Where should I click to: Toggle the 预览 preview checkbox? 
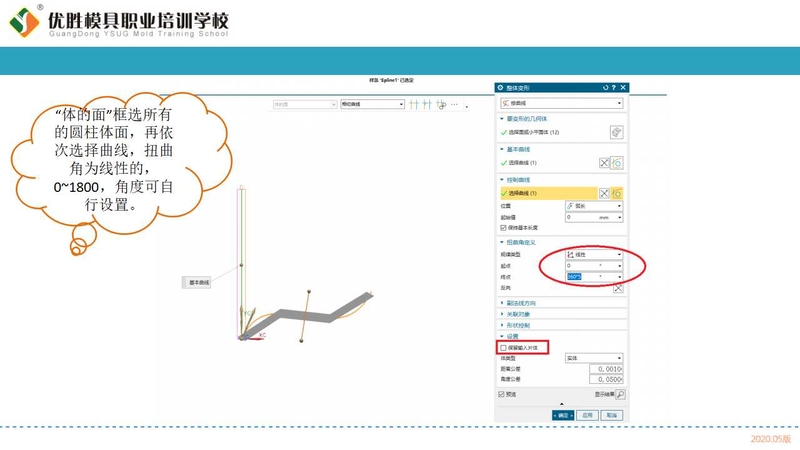click(503, 395)
